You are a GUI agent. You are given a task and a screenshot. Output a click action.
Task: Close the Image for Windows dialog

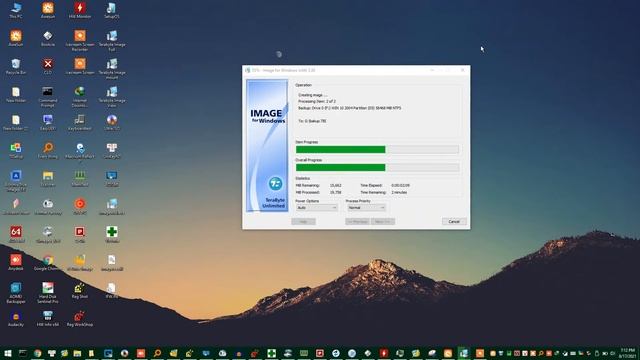click(x=462, y=70)
